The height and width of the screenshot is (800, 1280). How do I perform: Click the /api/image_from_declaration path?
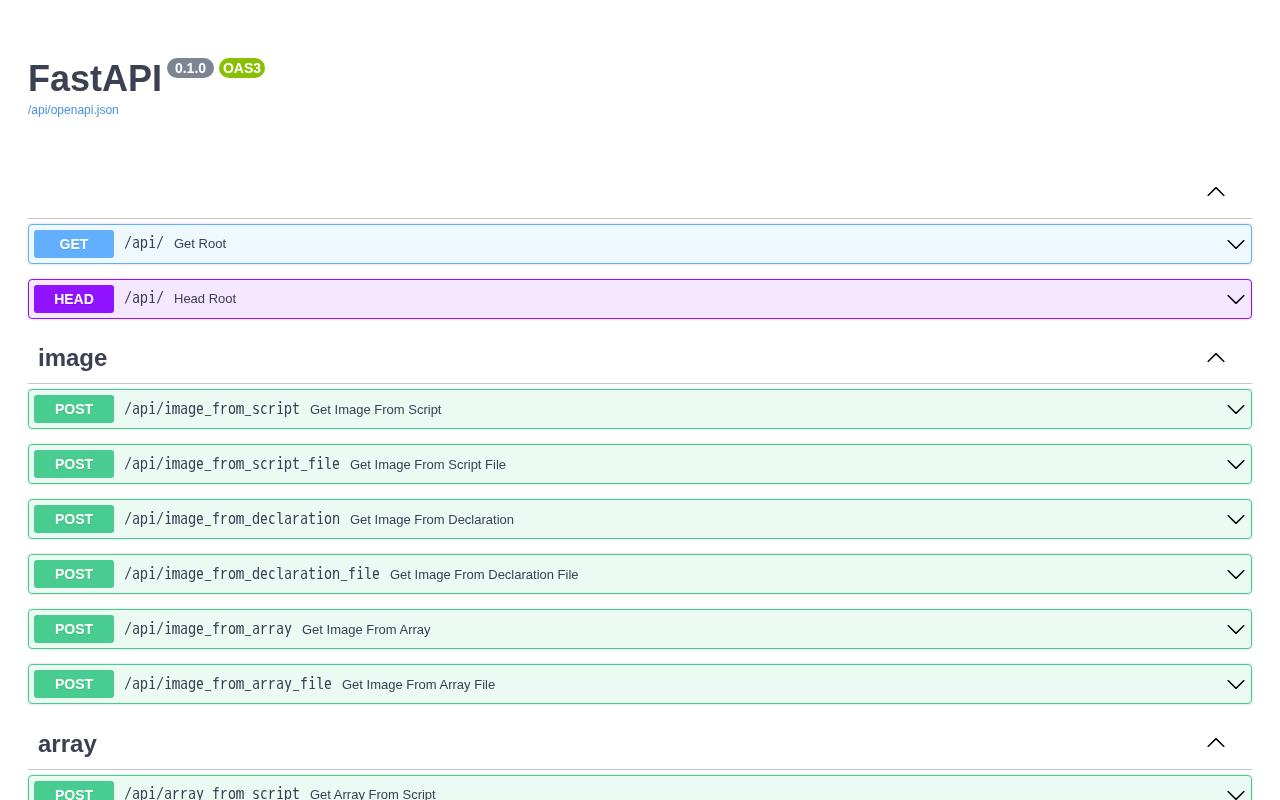coord(232,519)
